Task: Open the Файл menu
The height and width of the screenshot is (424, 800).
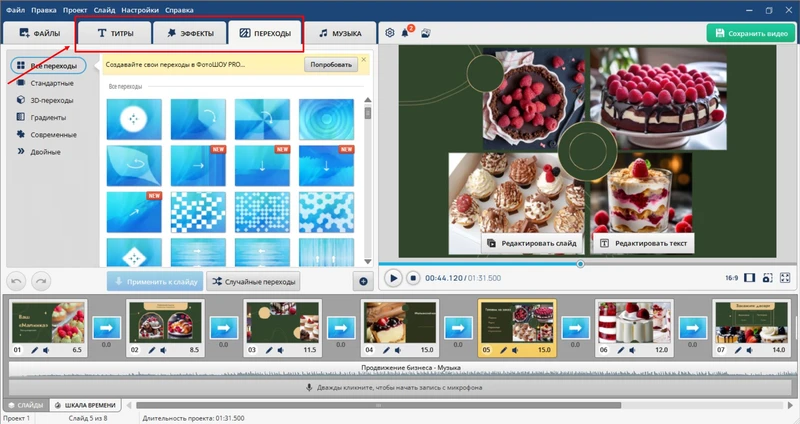Action: tap(15, 10)
